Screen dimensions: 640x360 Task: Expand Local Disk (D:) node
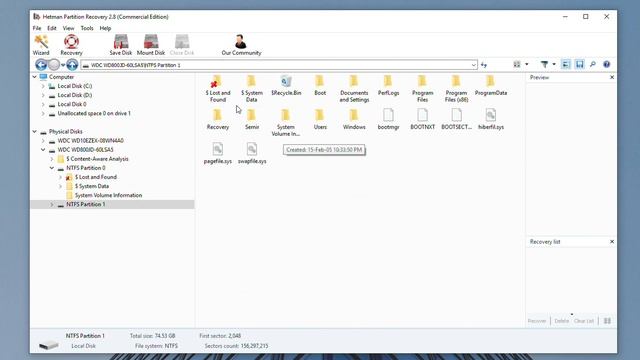tap(43, 95)
